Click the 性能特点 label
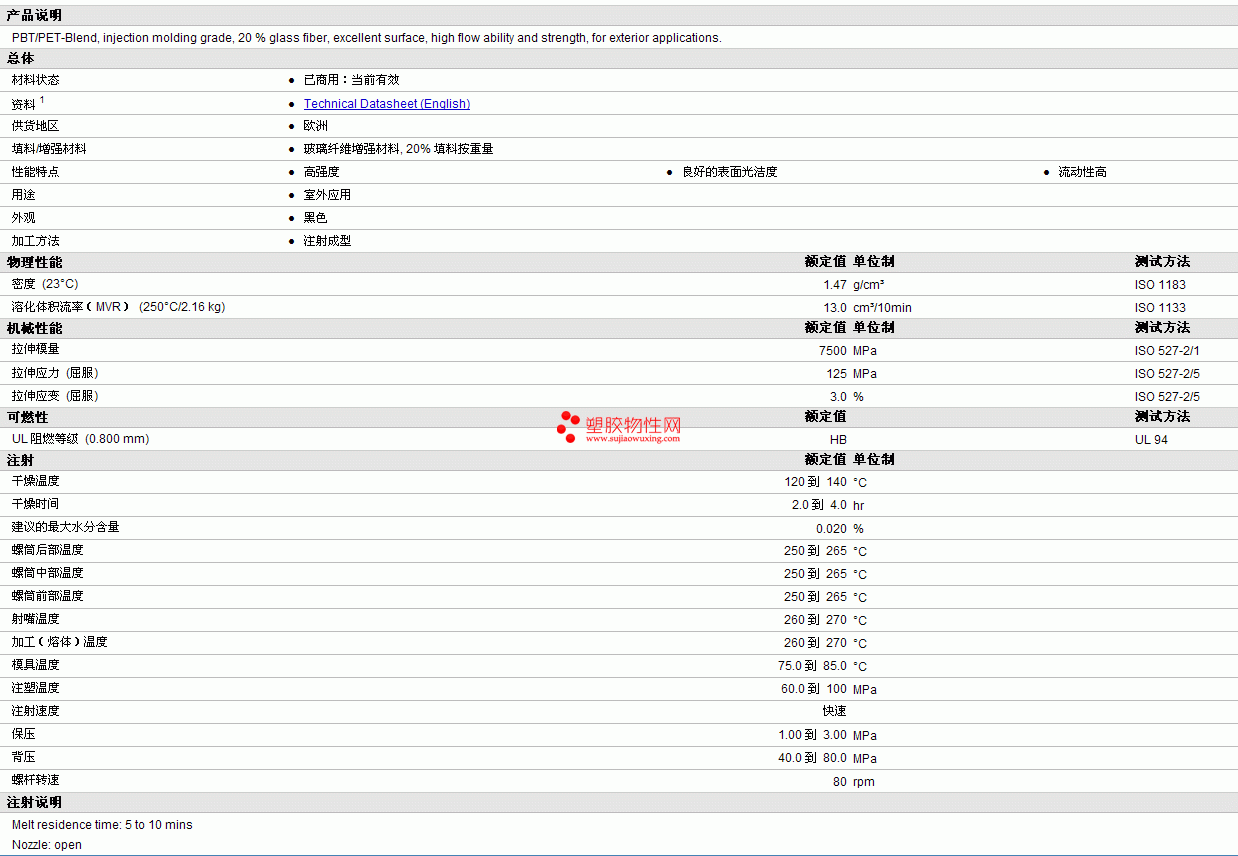The height and width of the screenshot is (856, 1238). [36, 172]
